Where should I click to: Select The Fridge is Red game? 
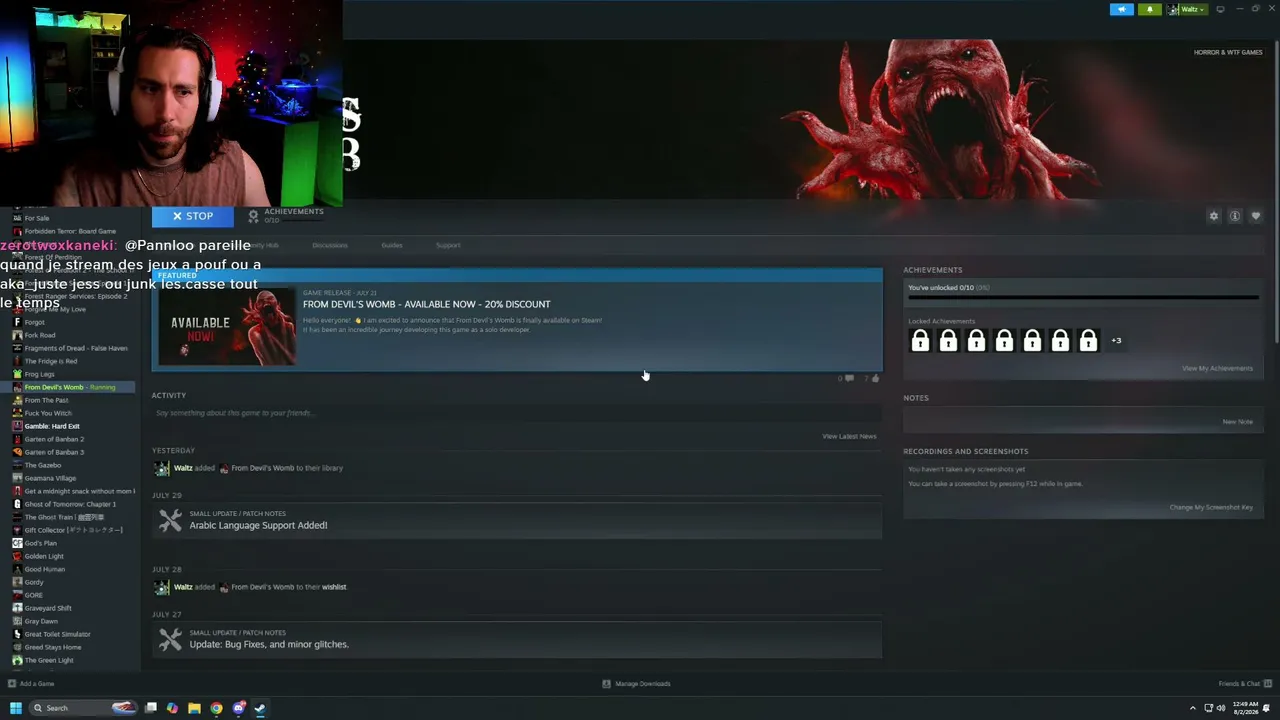(x=50, y=361)
